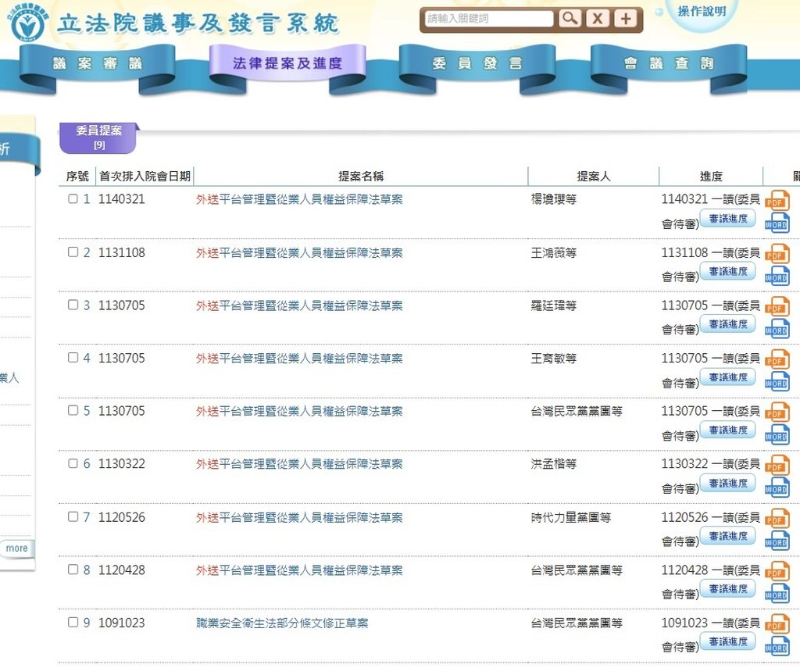Open PDF icon for proposal row 1
The width and height of the screenshot is (800, 666).
[777, 201]
